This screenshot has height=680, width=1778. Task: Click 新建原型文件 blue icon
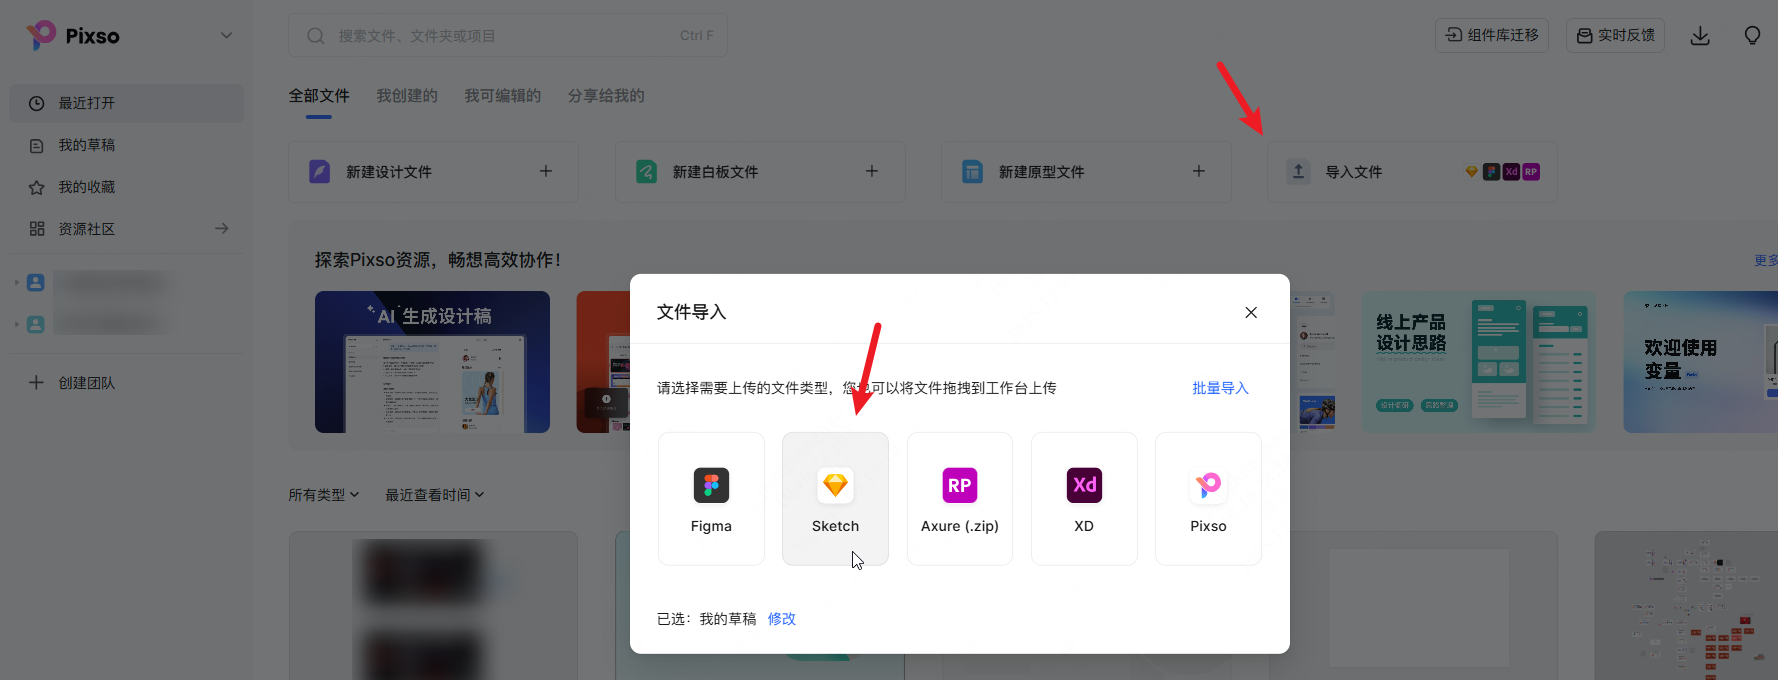coord(972,171)
